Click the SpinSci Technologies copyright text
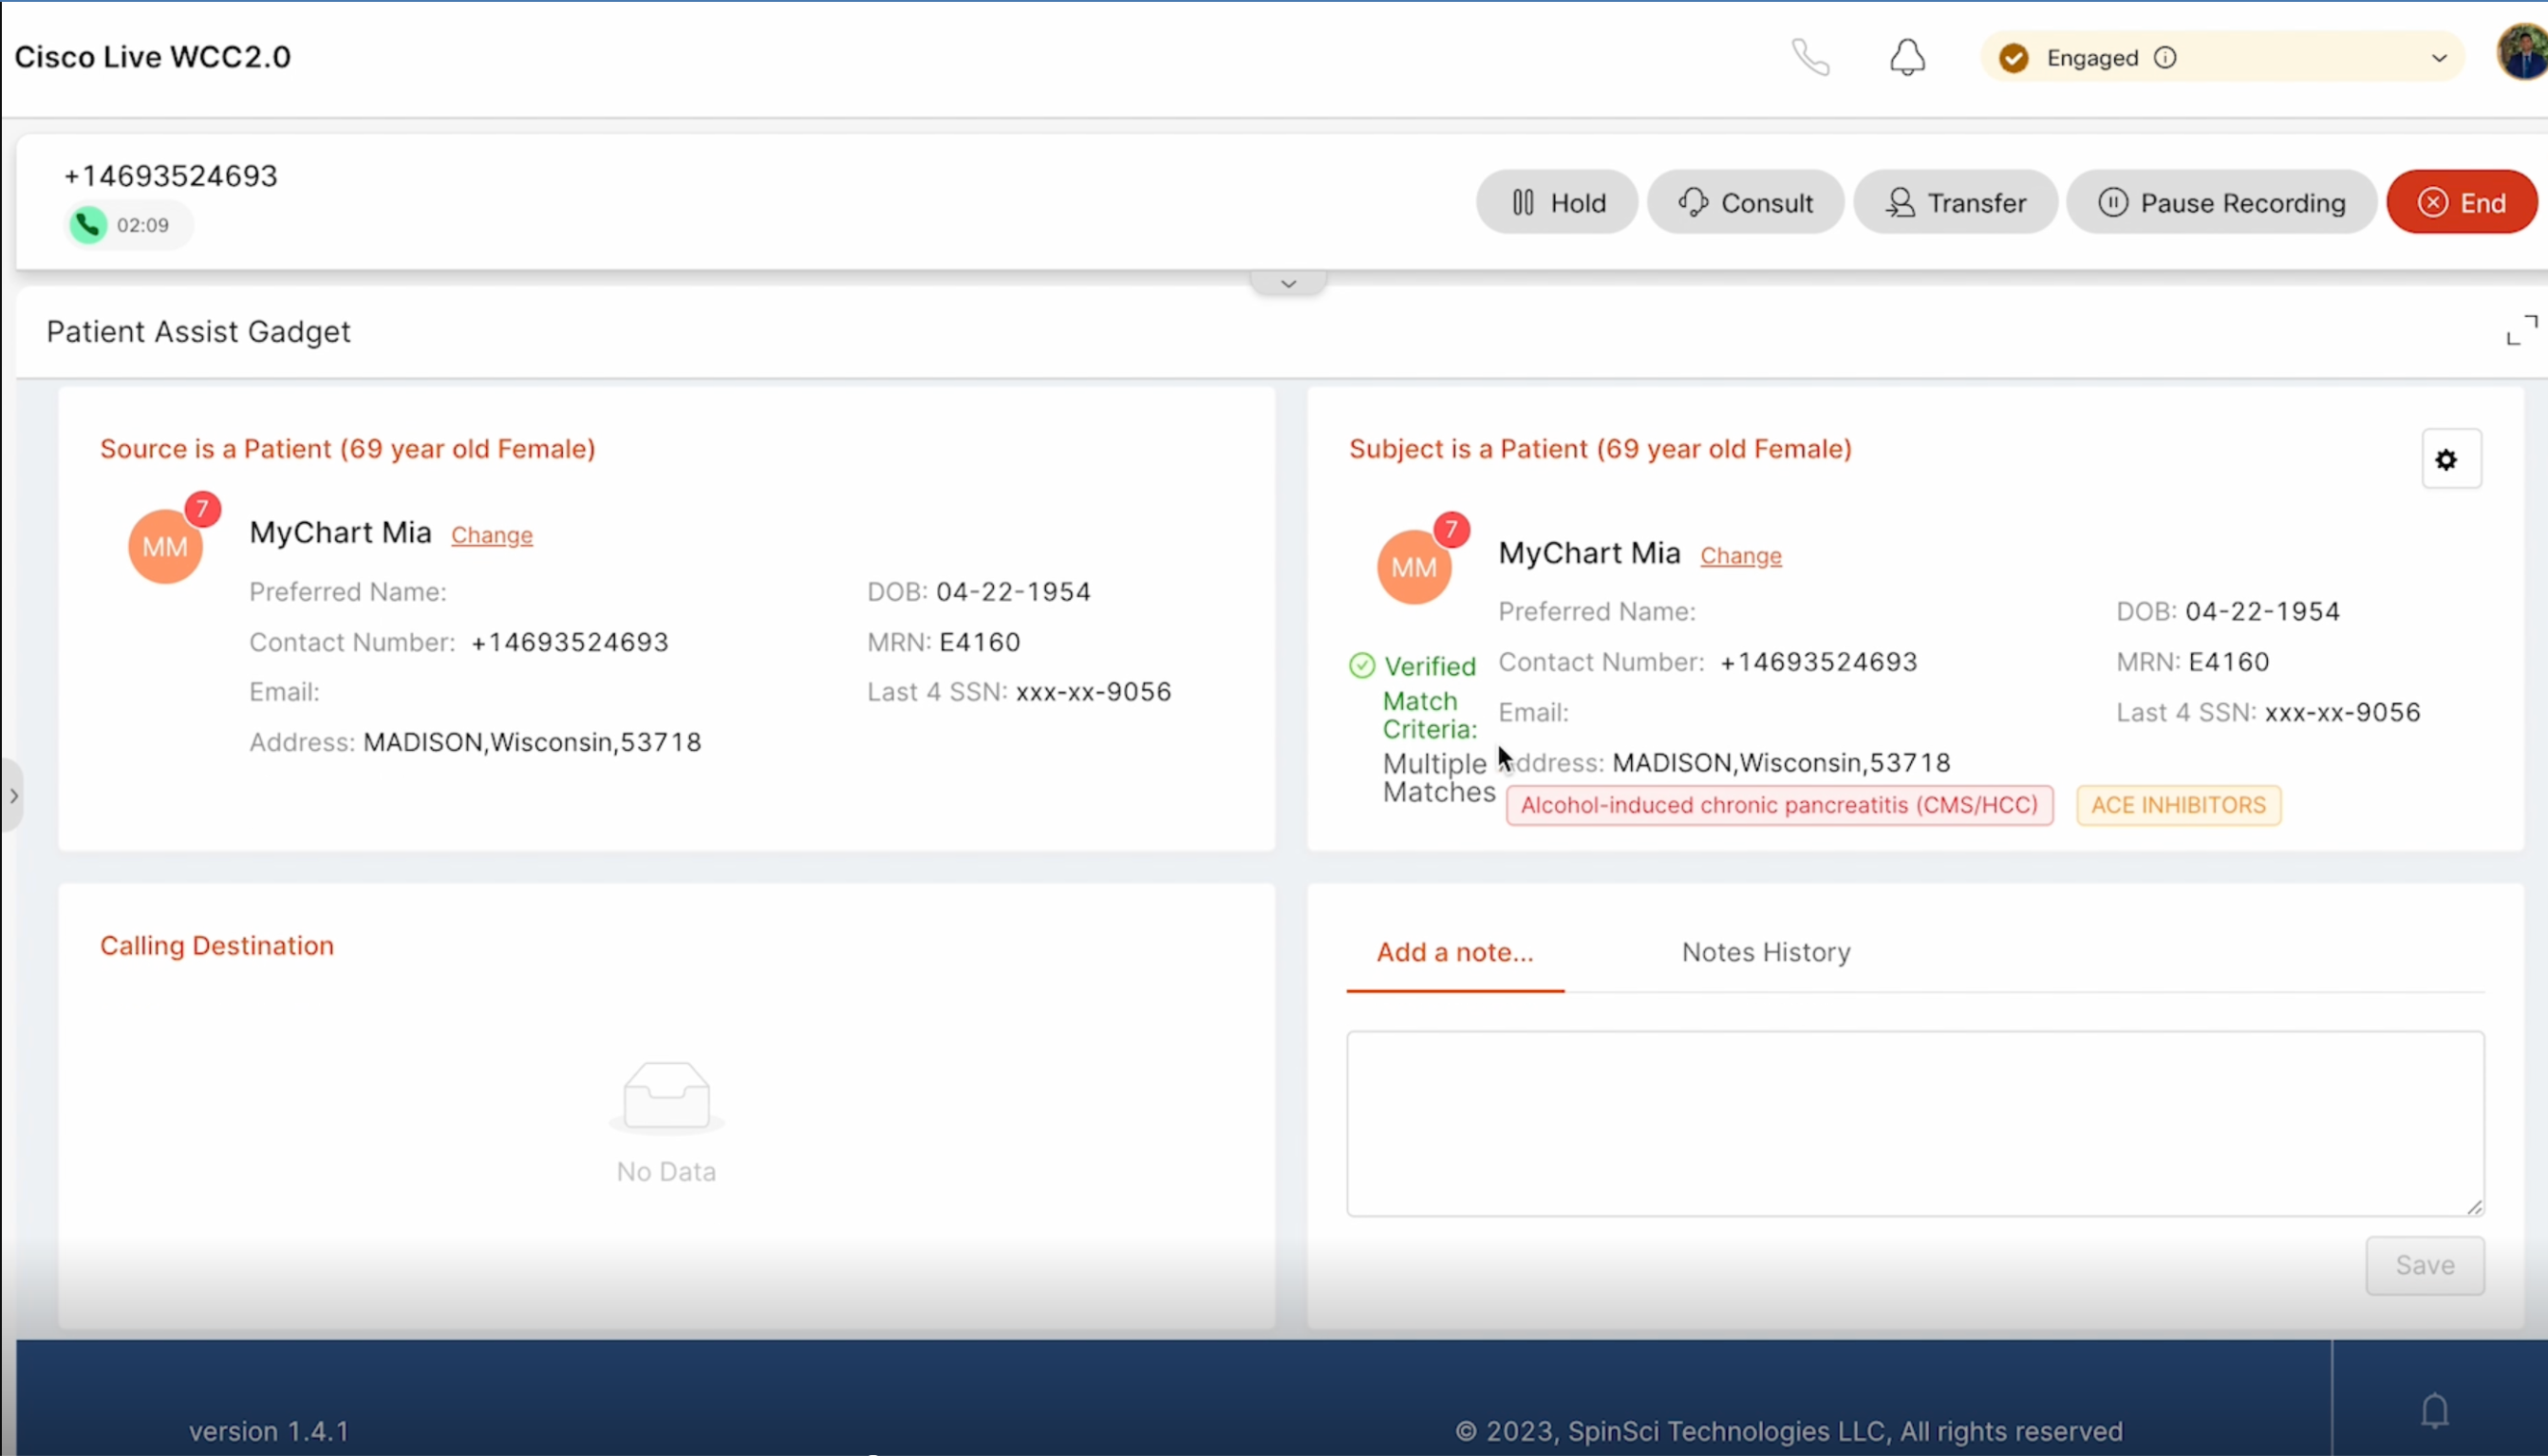2548x1456 pixels. 1788,1431
